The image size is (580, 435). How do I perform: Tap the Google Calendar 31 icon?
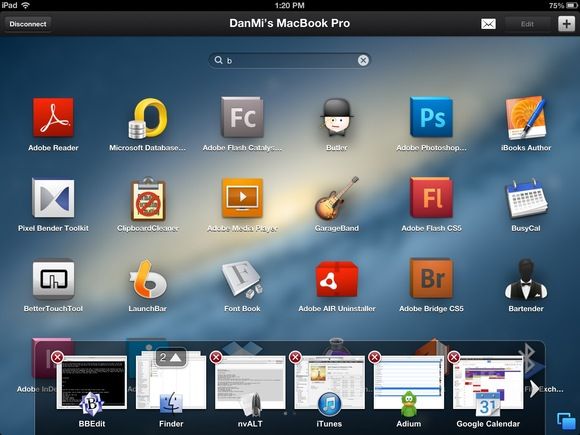(488, 404)
